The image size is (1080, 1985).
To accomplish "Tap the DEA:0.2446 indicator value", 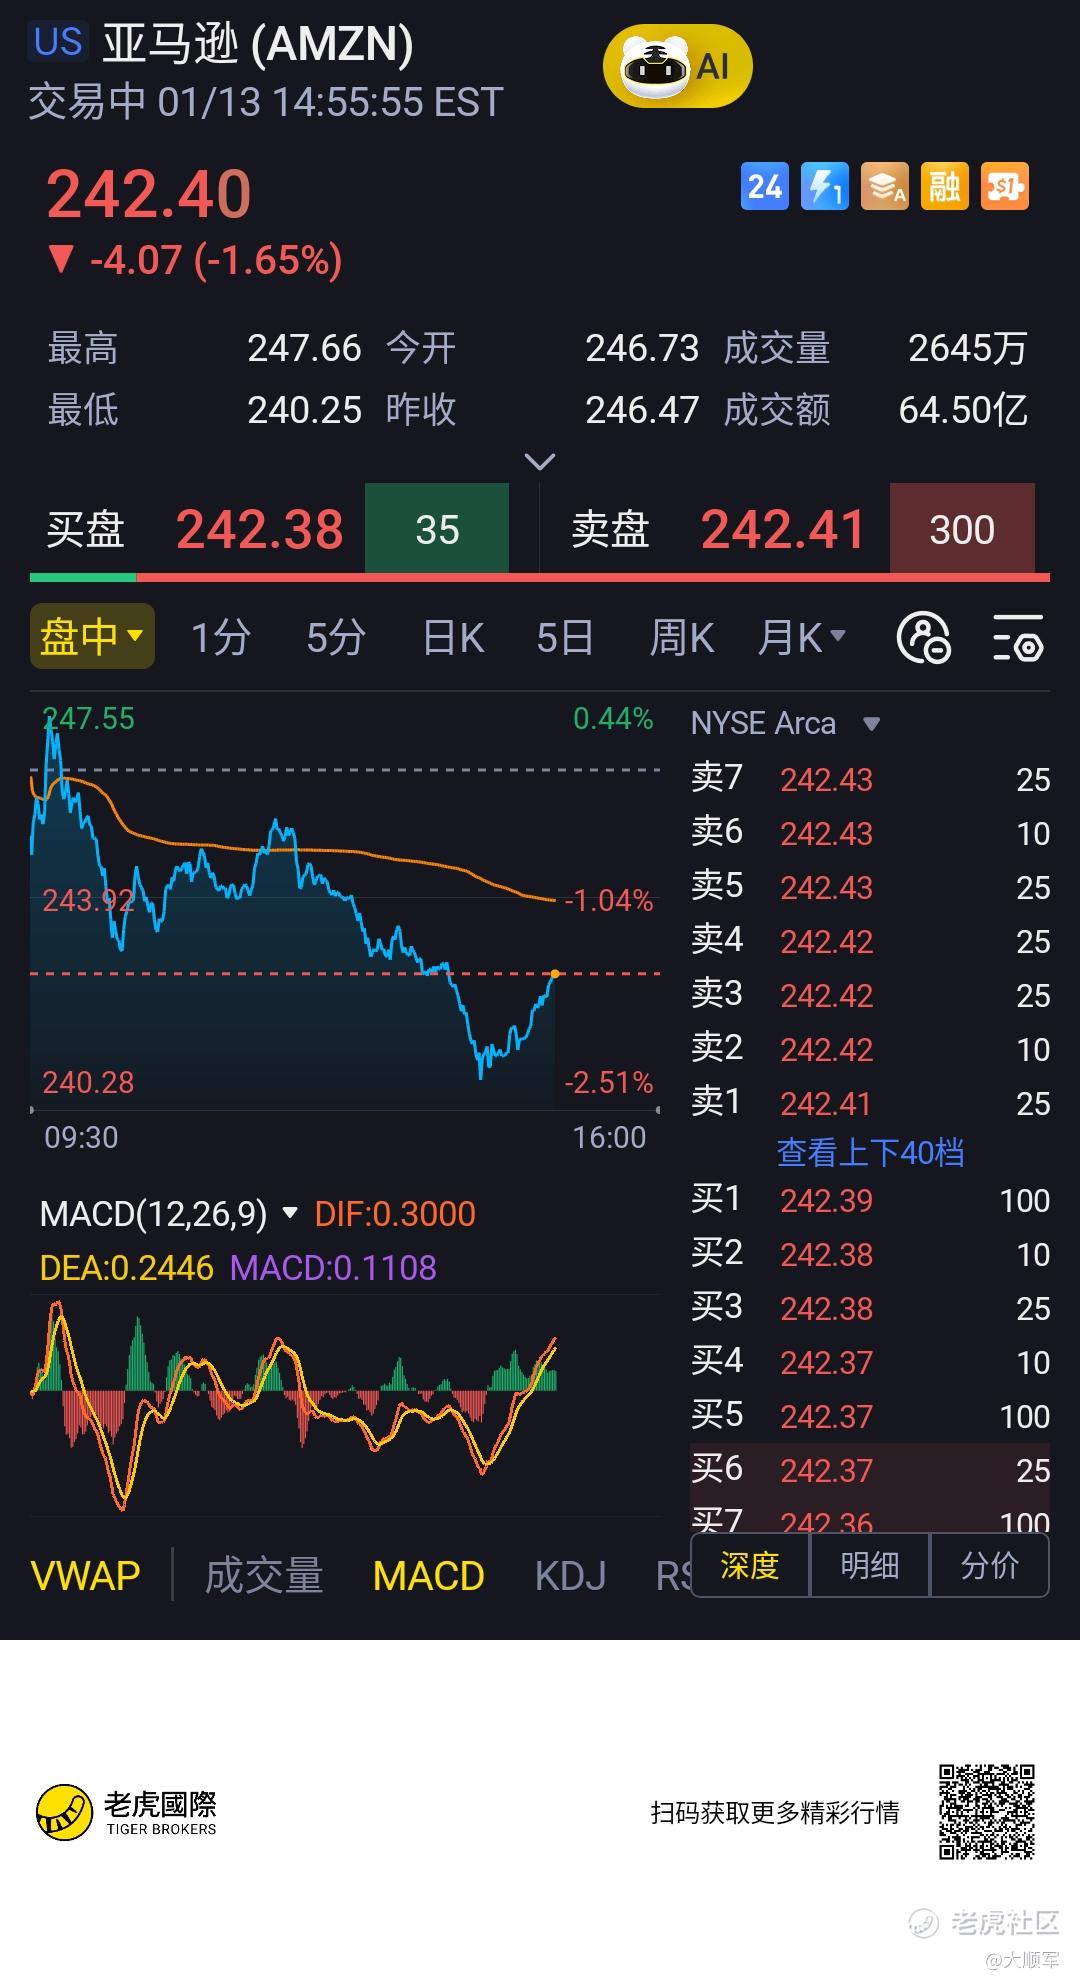I will pos(126,1268).
